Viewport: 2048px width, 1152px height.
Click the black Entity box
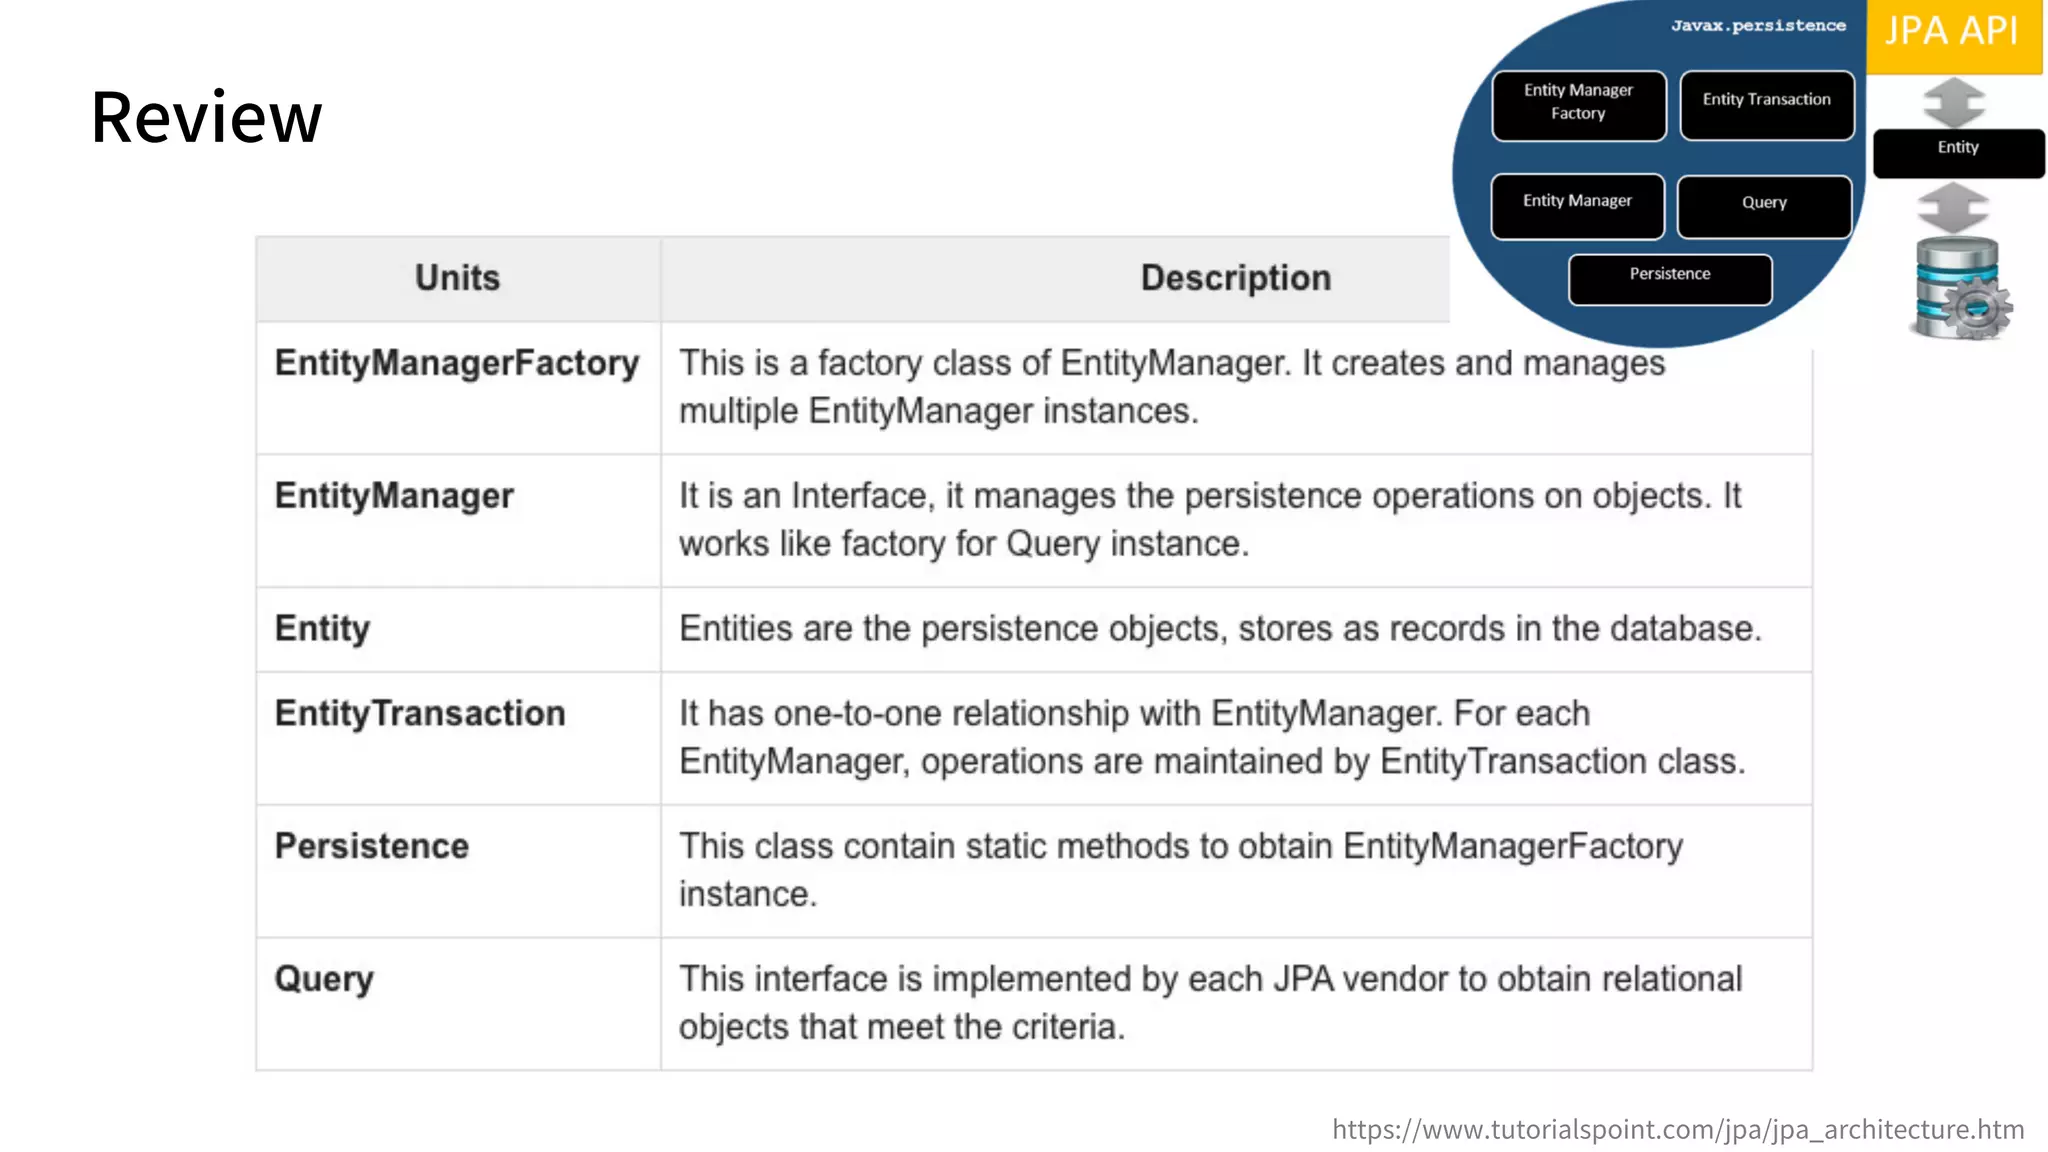pyautogui.click(x=1958, y=153)
